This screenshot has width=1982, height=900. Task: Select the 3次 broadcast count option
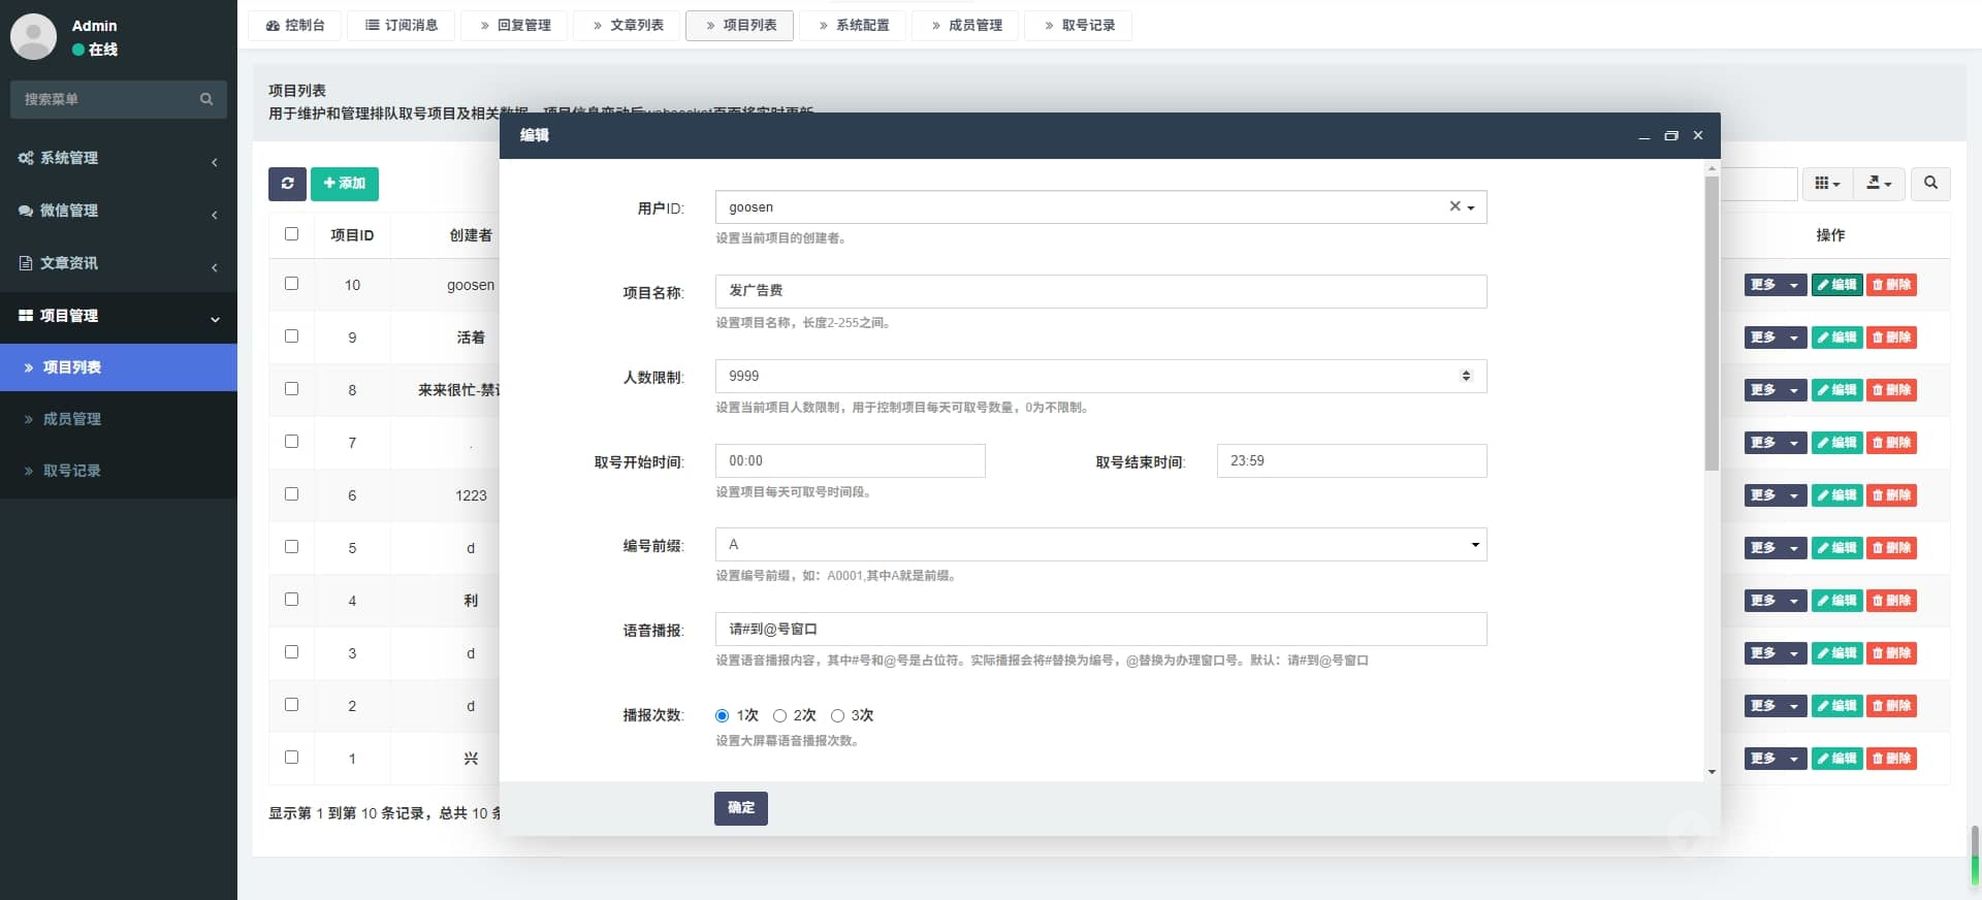(x=838, y=716)
